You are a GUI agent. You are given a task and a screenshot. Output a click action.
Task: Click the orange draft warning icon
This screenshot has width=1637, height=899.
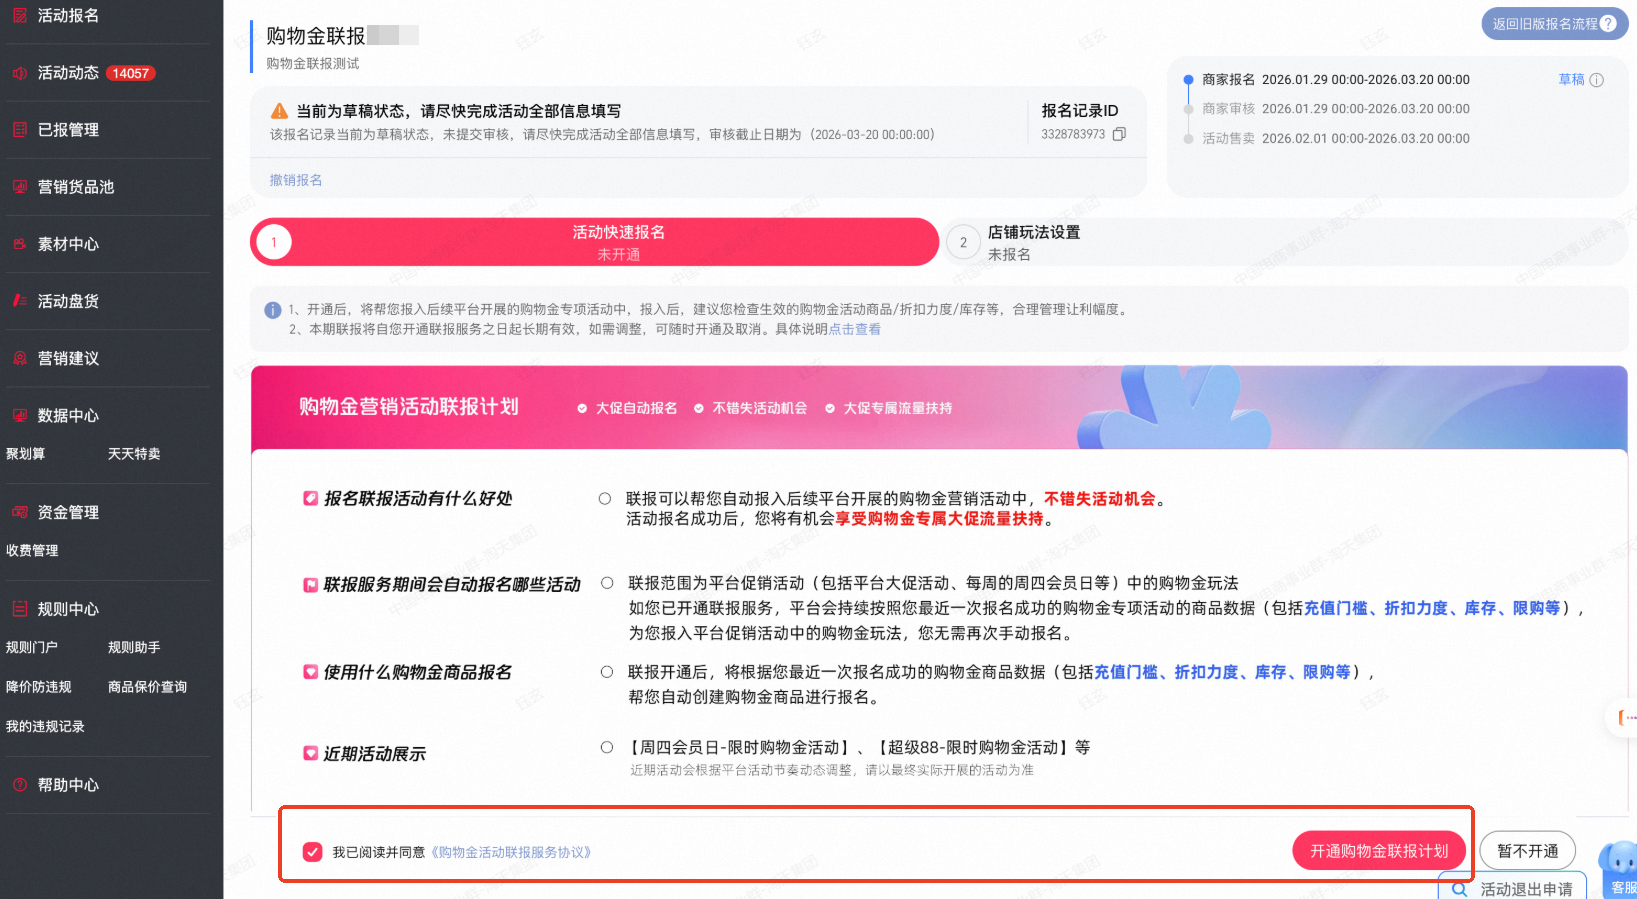279,111
